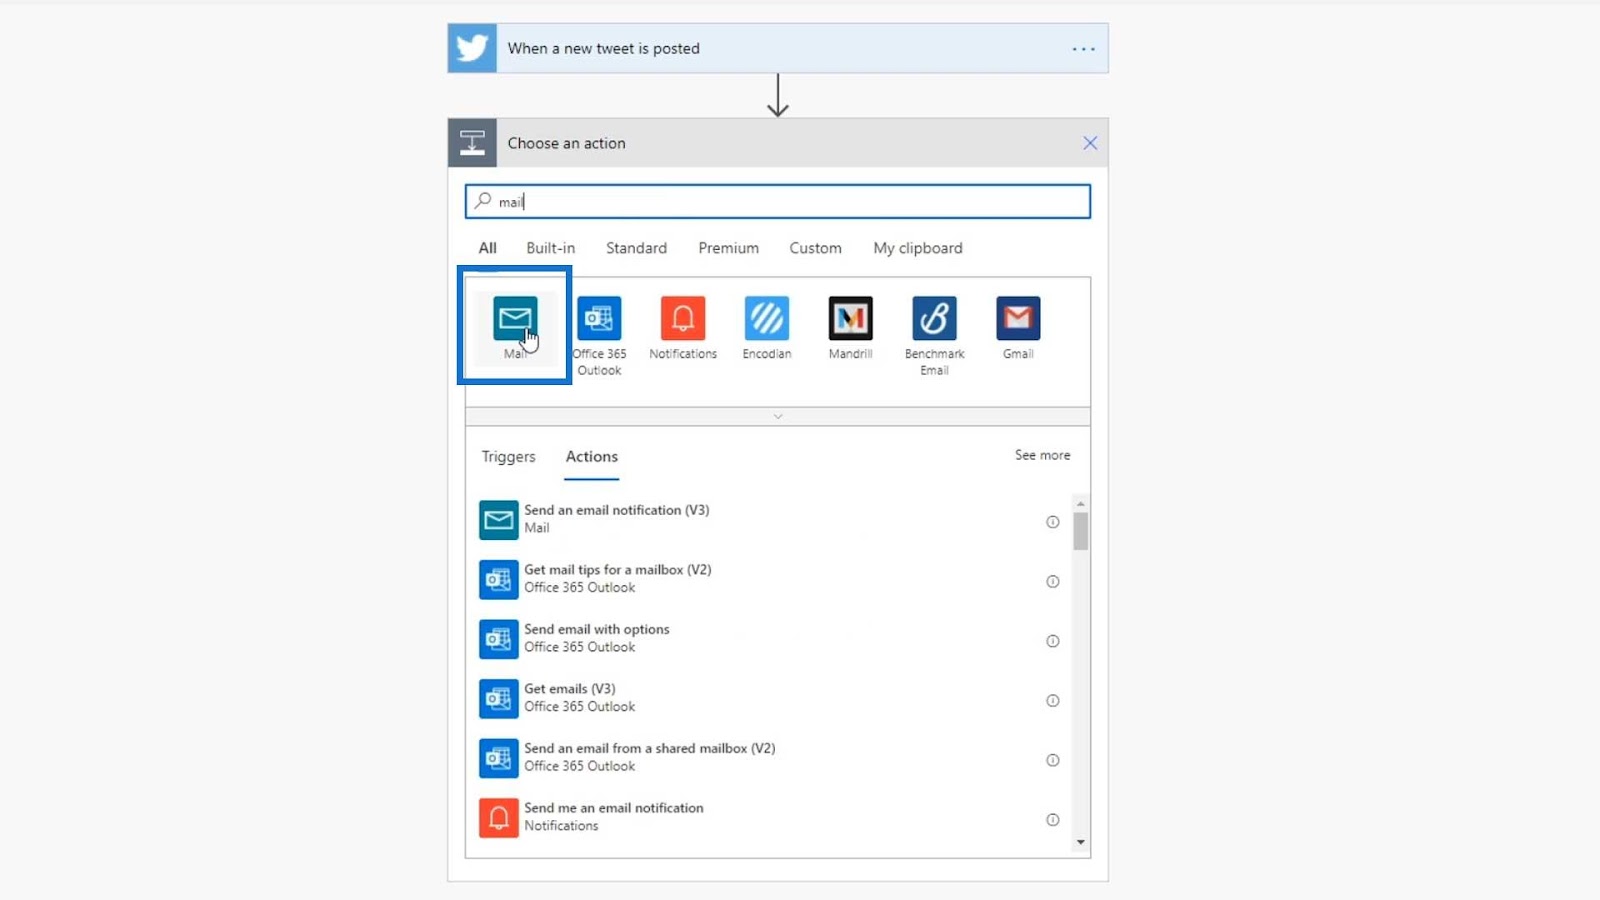This screenshot has height=900, width=1600.
Task: Choose the Office 365 Outlook connector
Action: tap(599, 318)
